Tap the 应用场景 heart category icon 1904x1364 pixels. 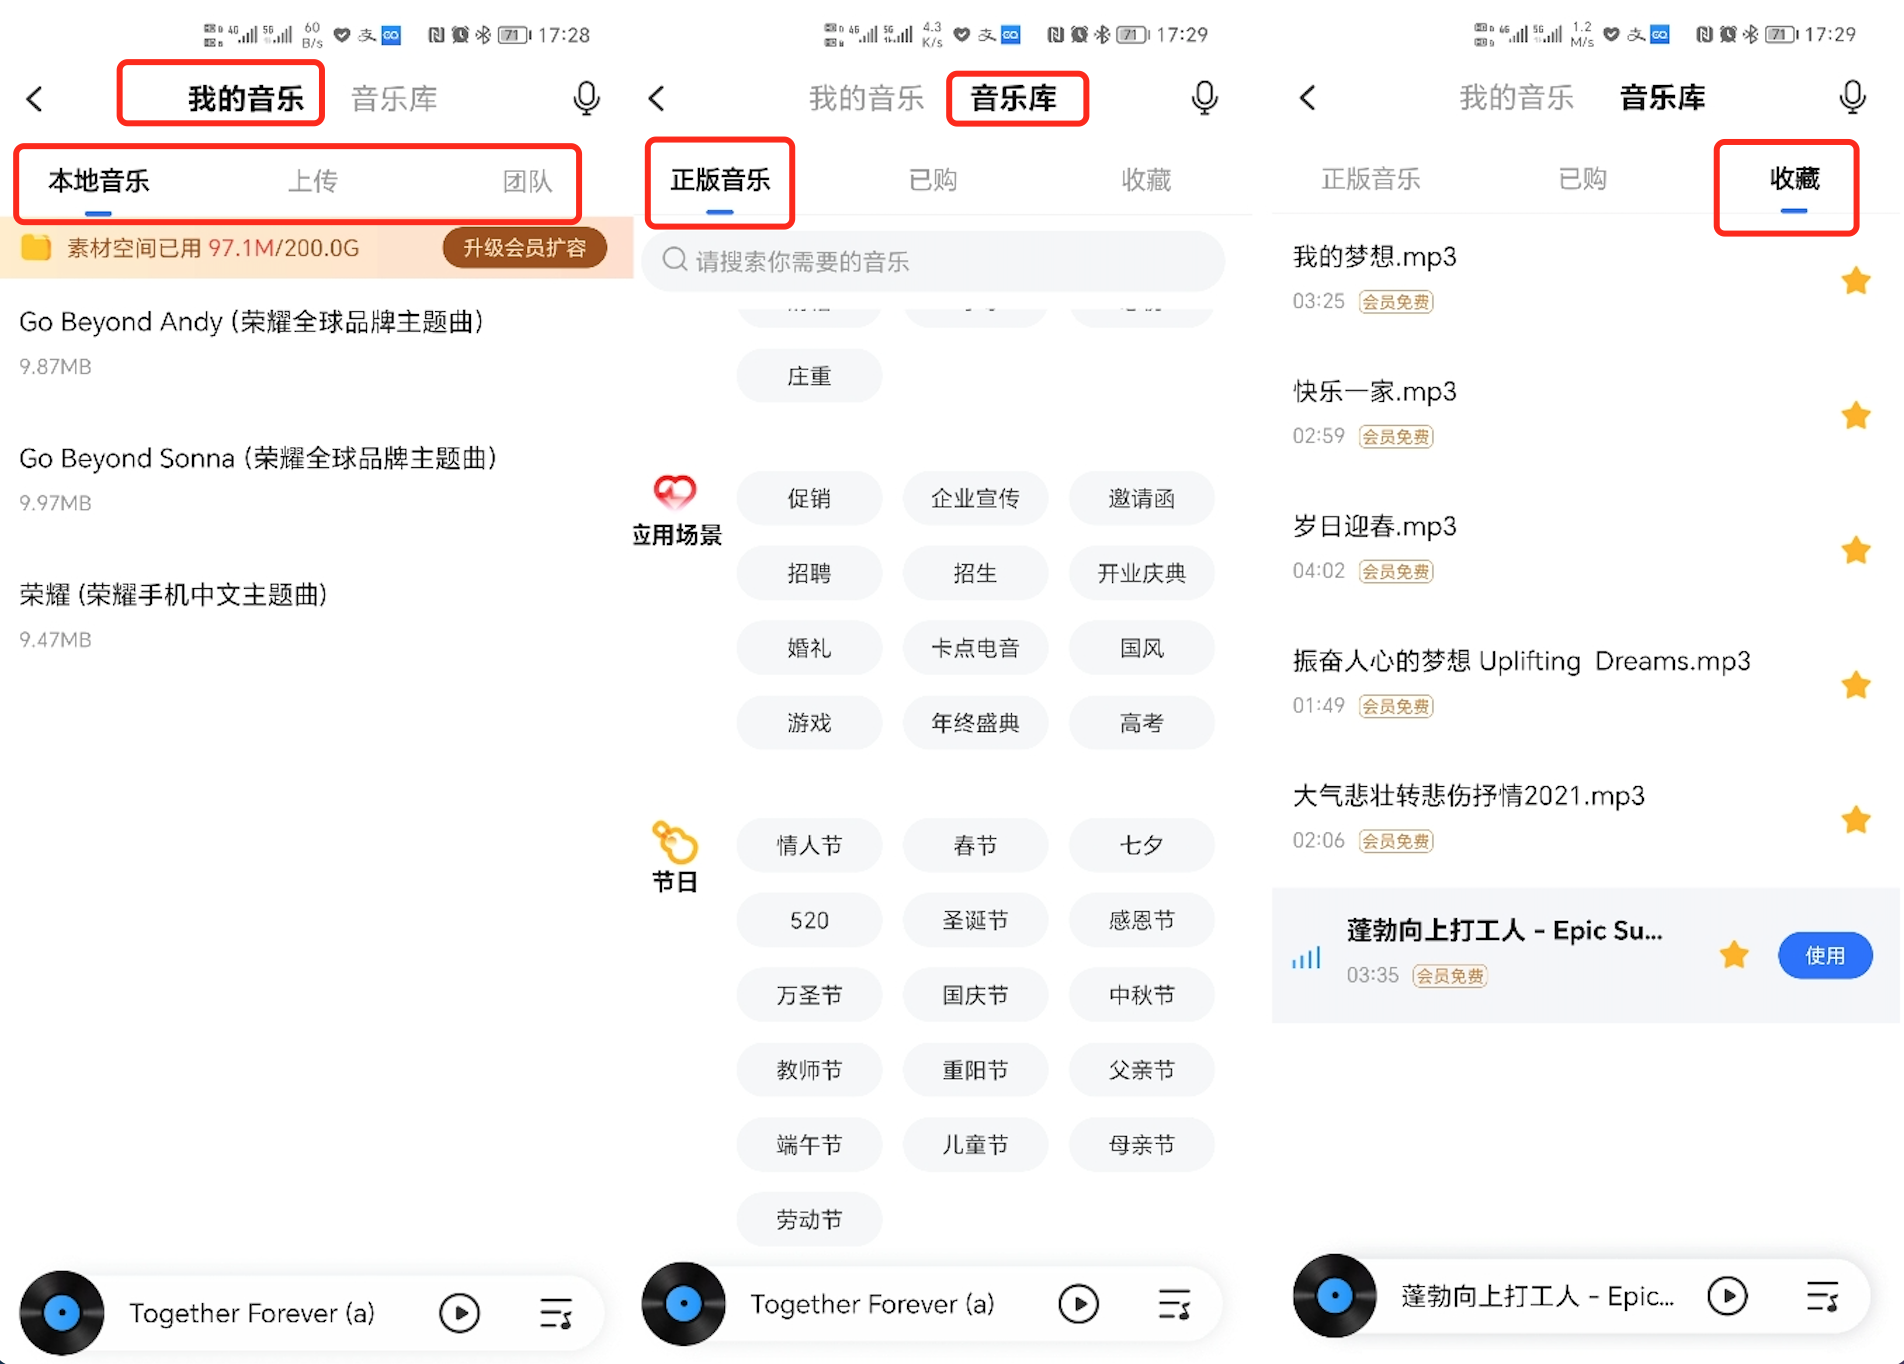click(675, 491)
